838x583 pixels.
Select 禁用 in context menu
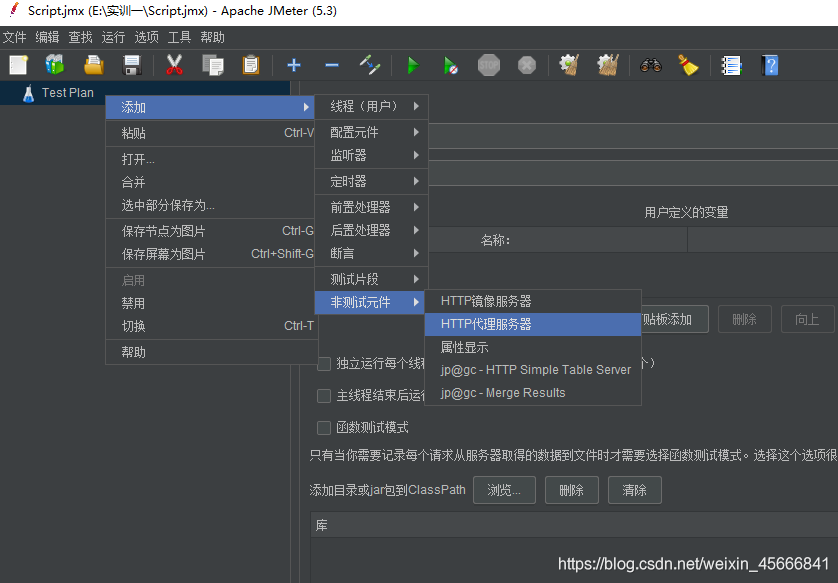click(x=210, y=304)
